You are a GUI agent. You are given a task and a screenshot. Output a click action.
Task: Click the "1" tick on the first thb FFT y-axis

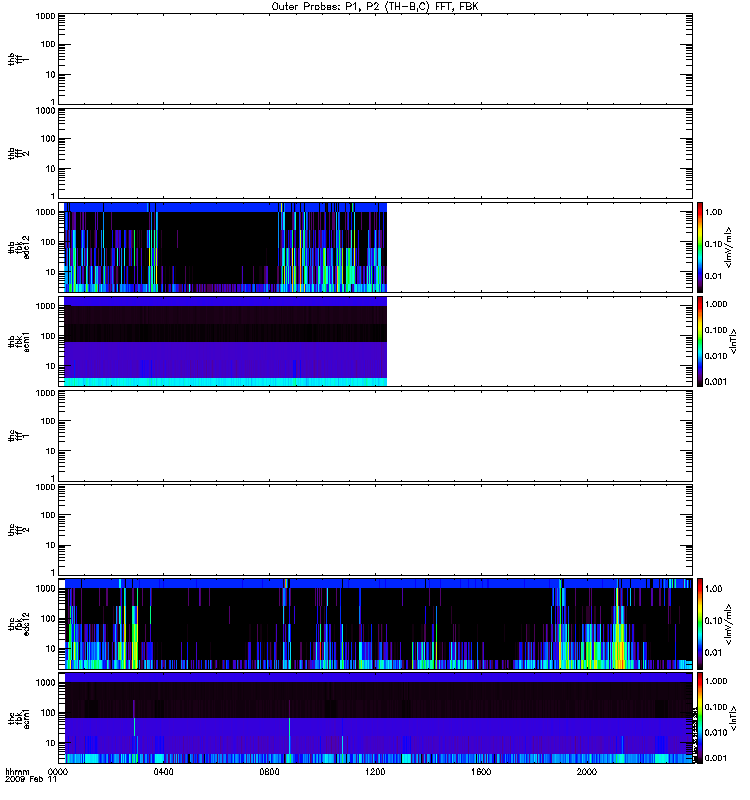[53, 102]
